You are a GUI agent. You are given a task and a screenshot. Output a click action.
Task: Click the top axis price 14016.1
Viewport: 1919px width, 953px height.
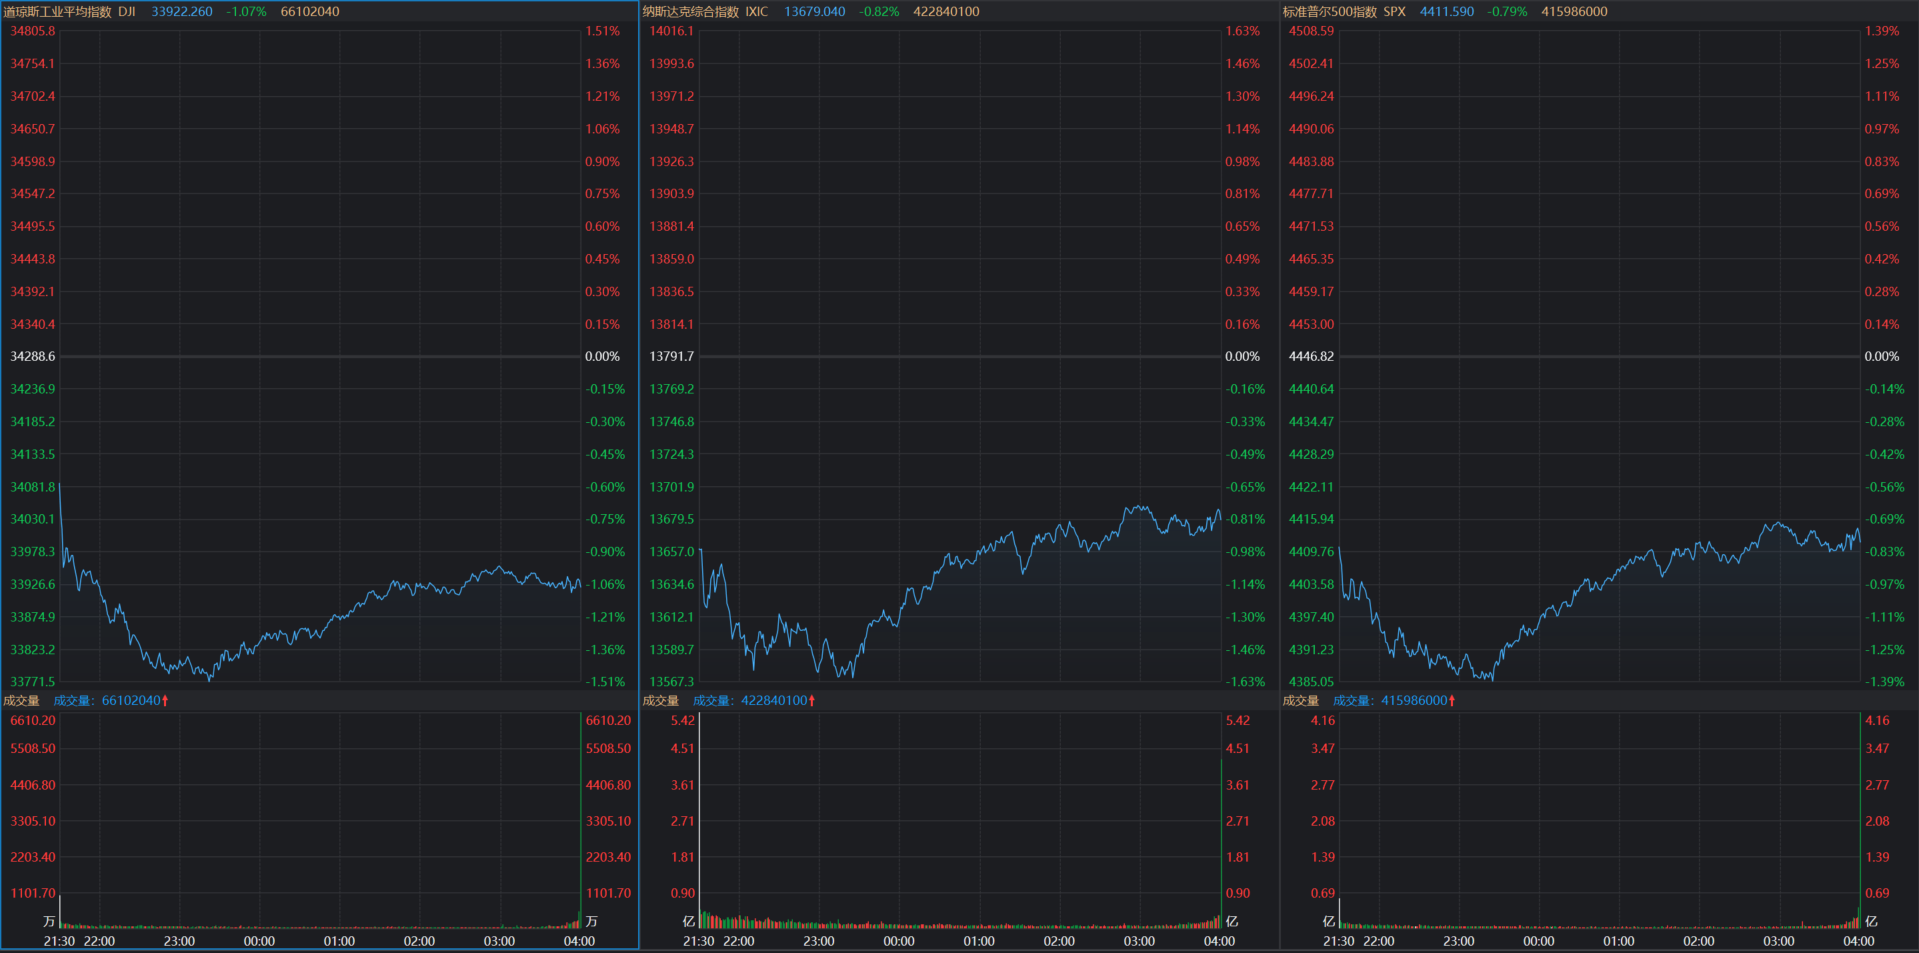point(672,31)
